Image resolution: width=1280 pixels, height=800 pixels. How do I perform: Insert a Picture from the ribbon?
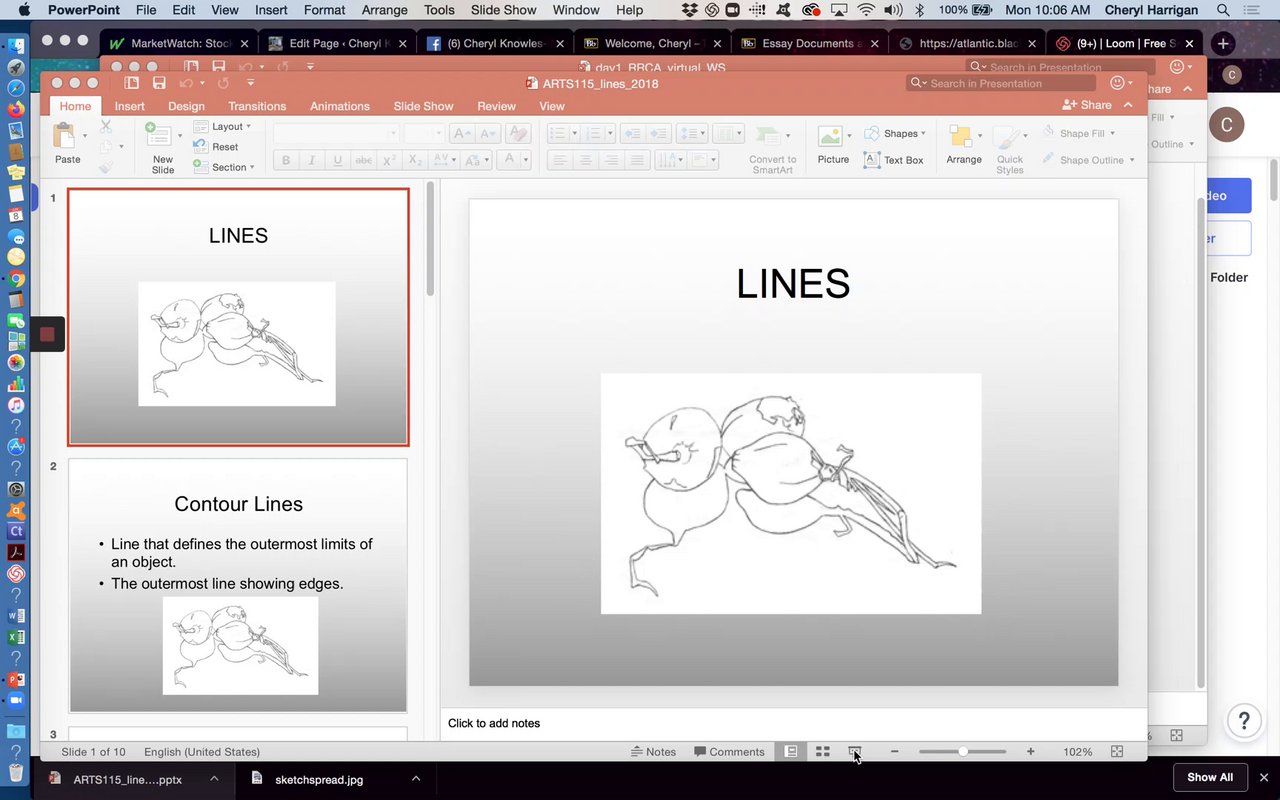click(x=832, y=145)
